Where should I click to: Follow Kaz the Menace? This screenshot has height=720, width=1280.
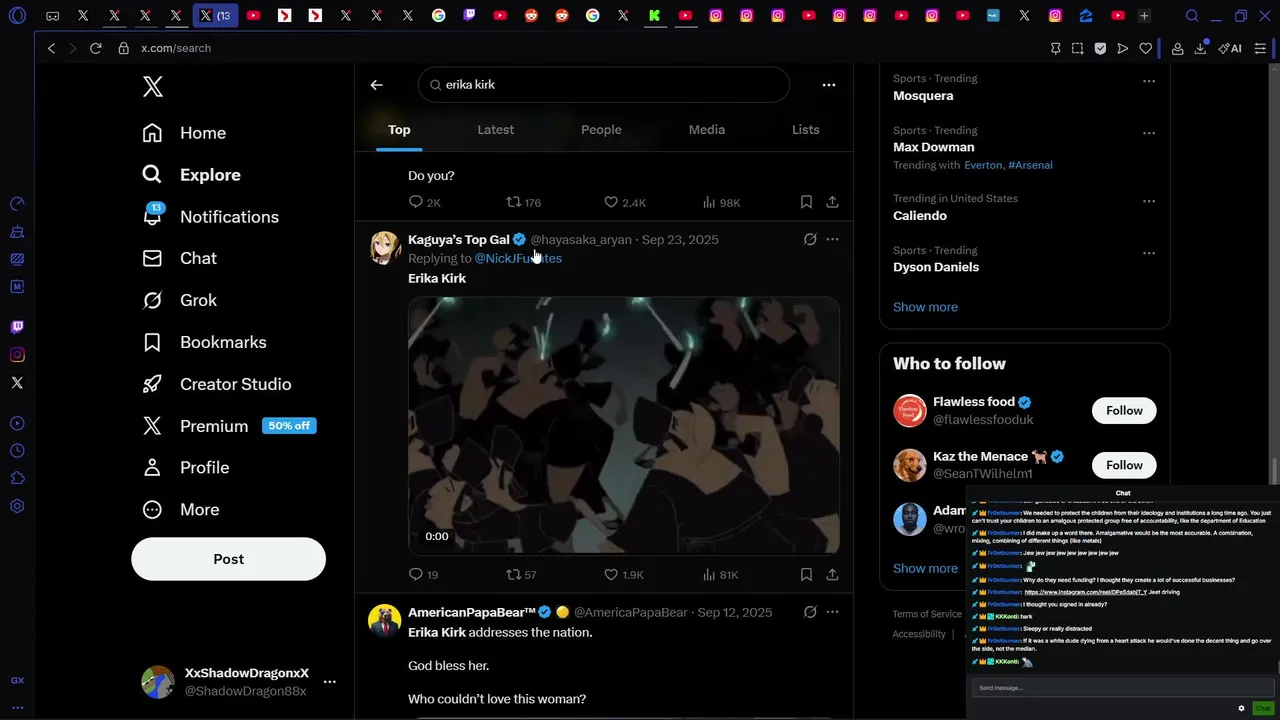pos(1124,465)
